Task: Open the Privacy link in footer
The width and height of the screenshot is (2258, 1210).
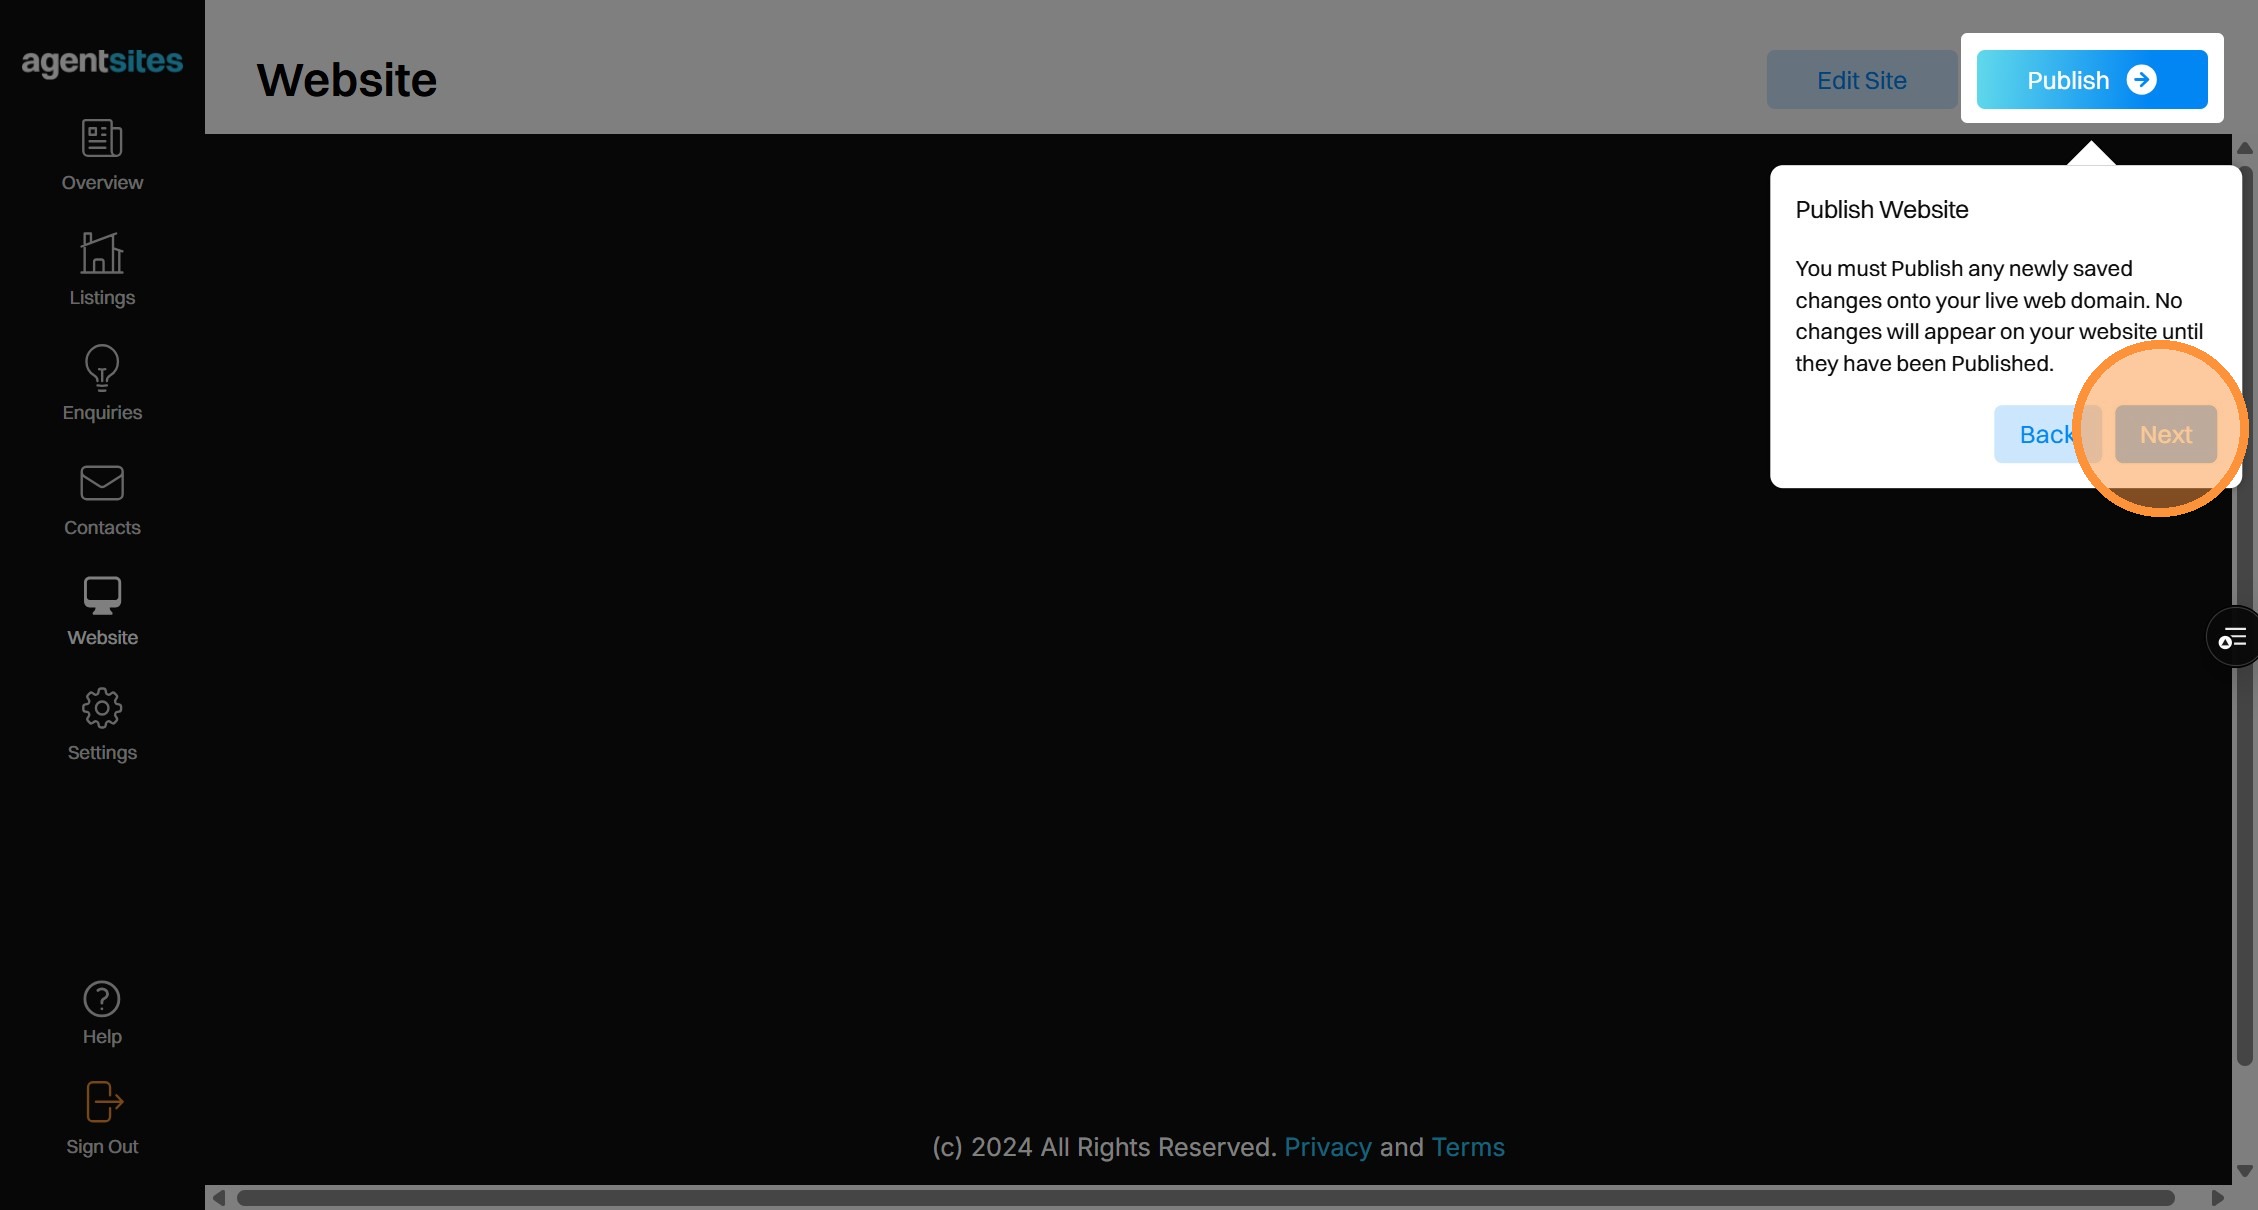Action: pyautogui.click(x=1327, y=1147)
